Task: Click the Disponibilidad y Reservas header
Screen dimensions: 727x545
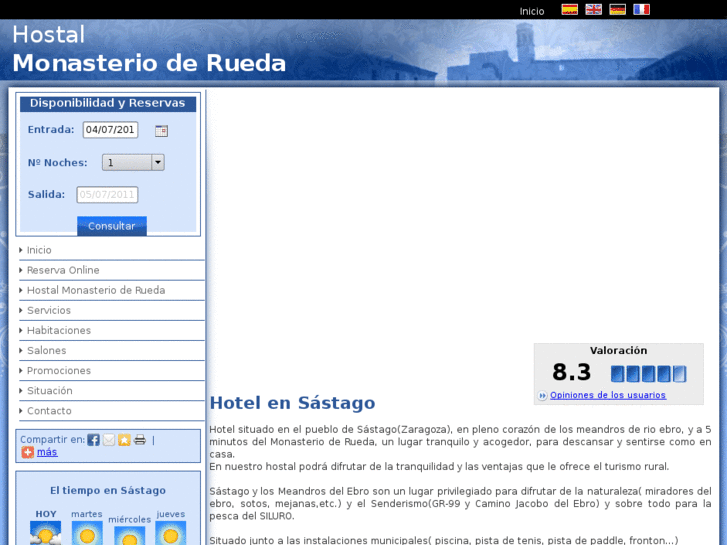Action: click(x=108, y=103)
